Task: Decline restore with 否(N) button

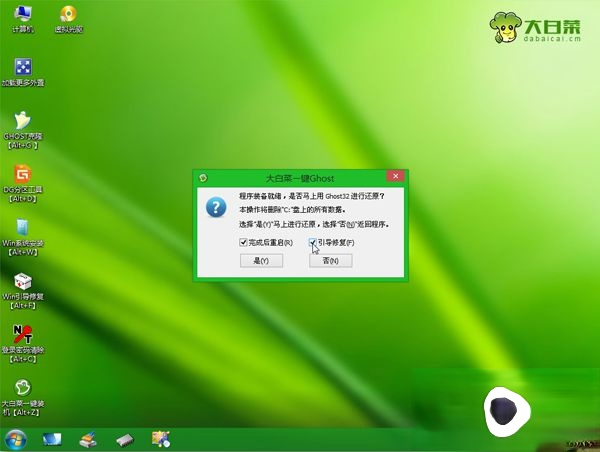Action: coord(331,261)
